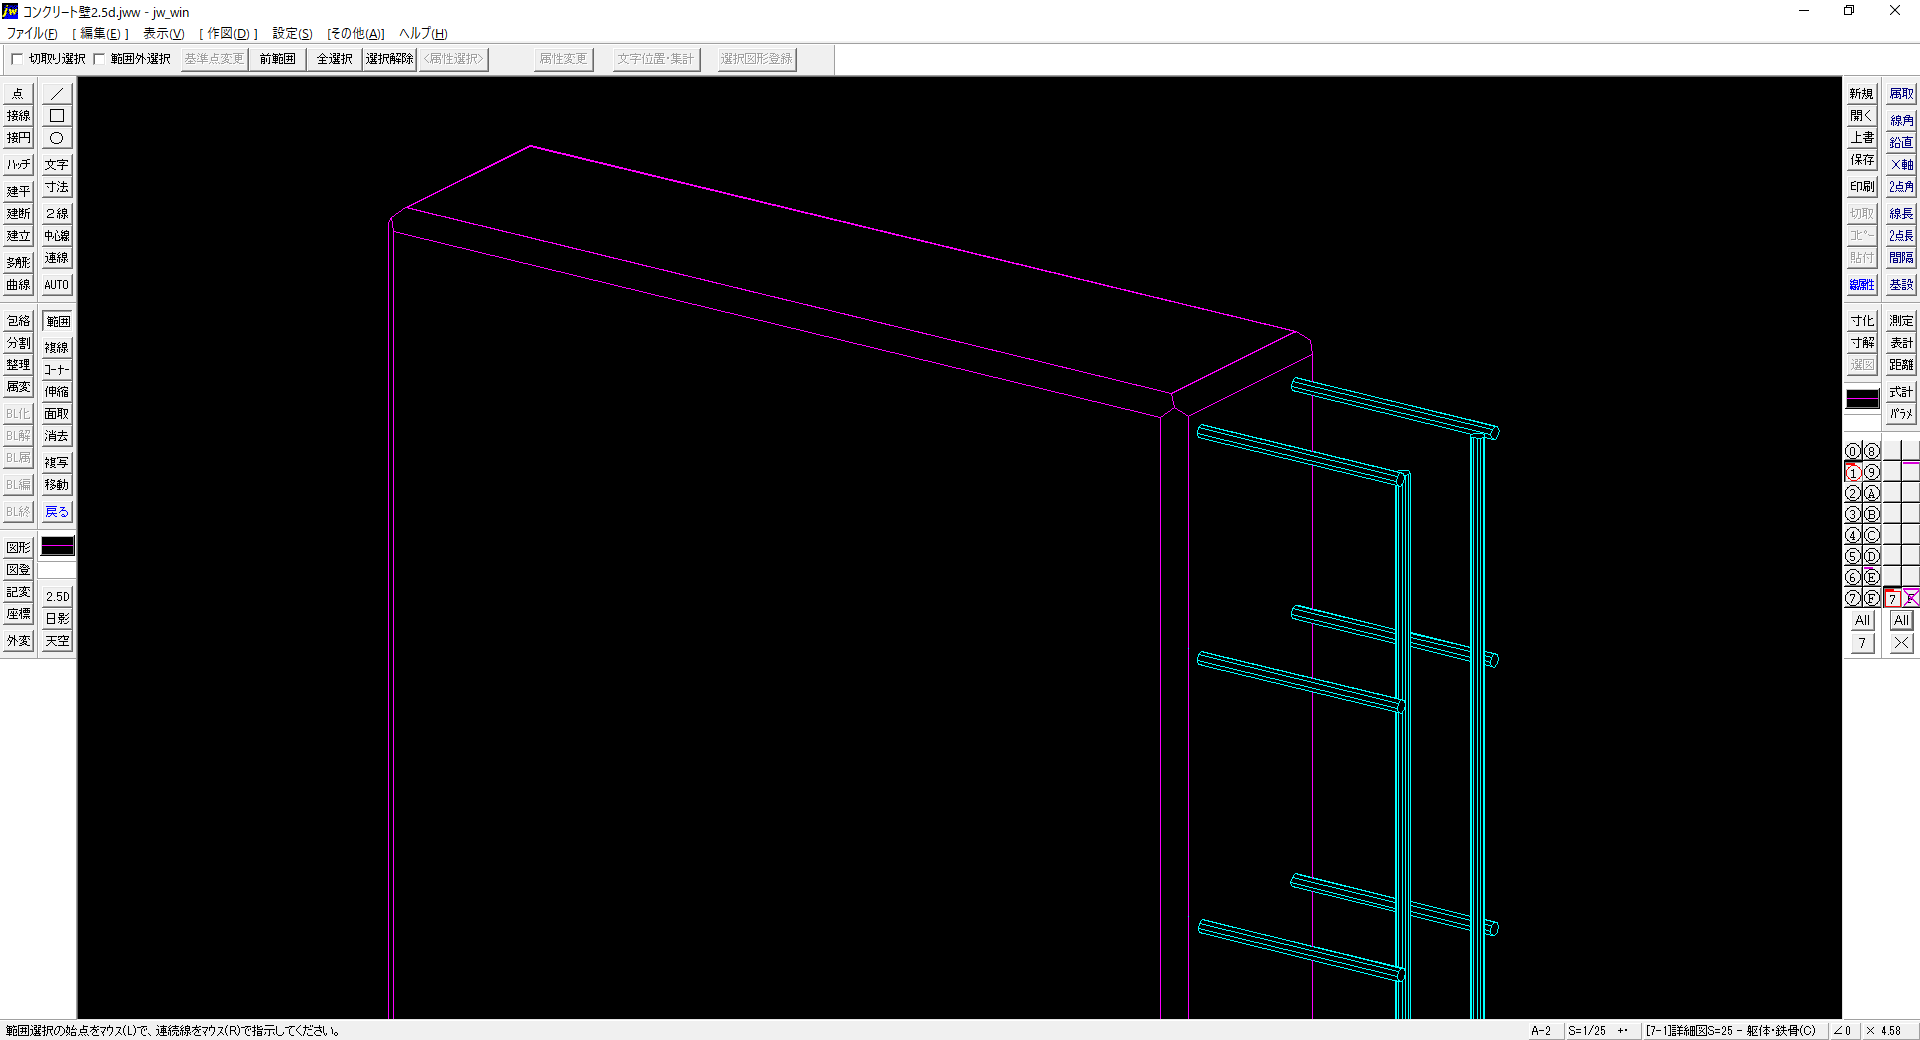Select the 多角形 polygon tool
Viewport: 1920px width, 1040px height.
point(18,262)
